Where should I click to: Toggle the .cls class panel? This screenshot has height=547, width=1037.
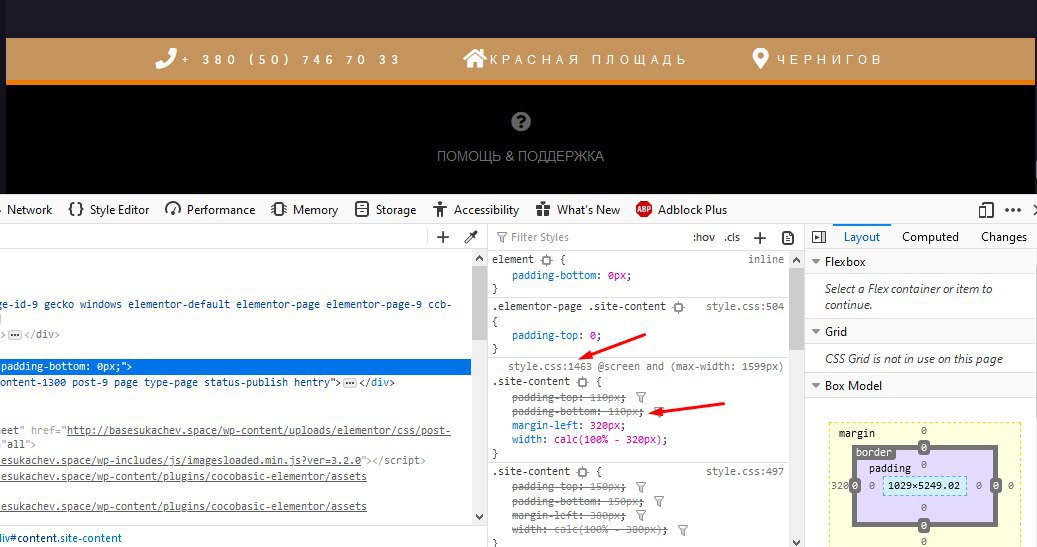pos(732,237)
